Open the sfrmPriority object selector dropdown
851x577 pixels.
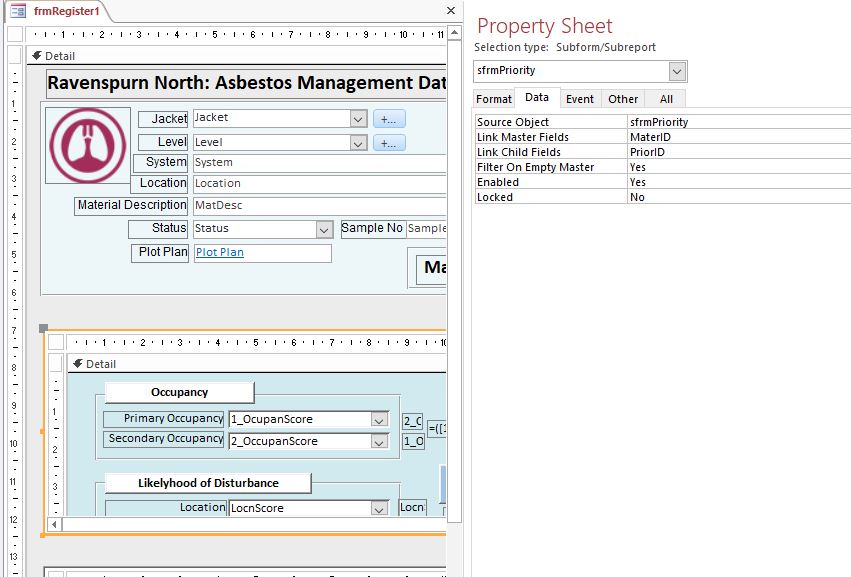(677, 71)
